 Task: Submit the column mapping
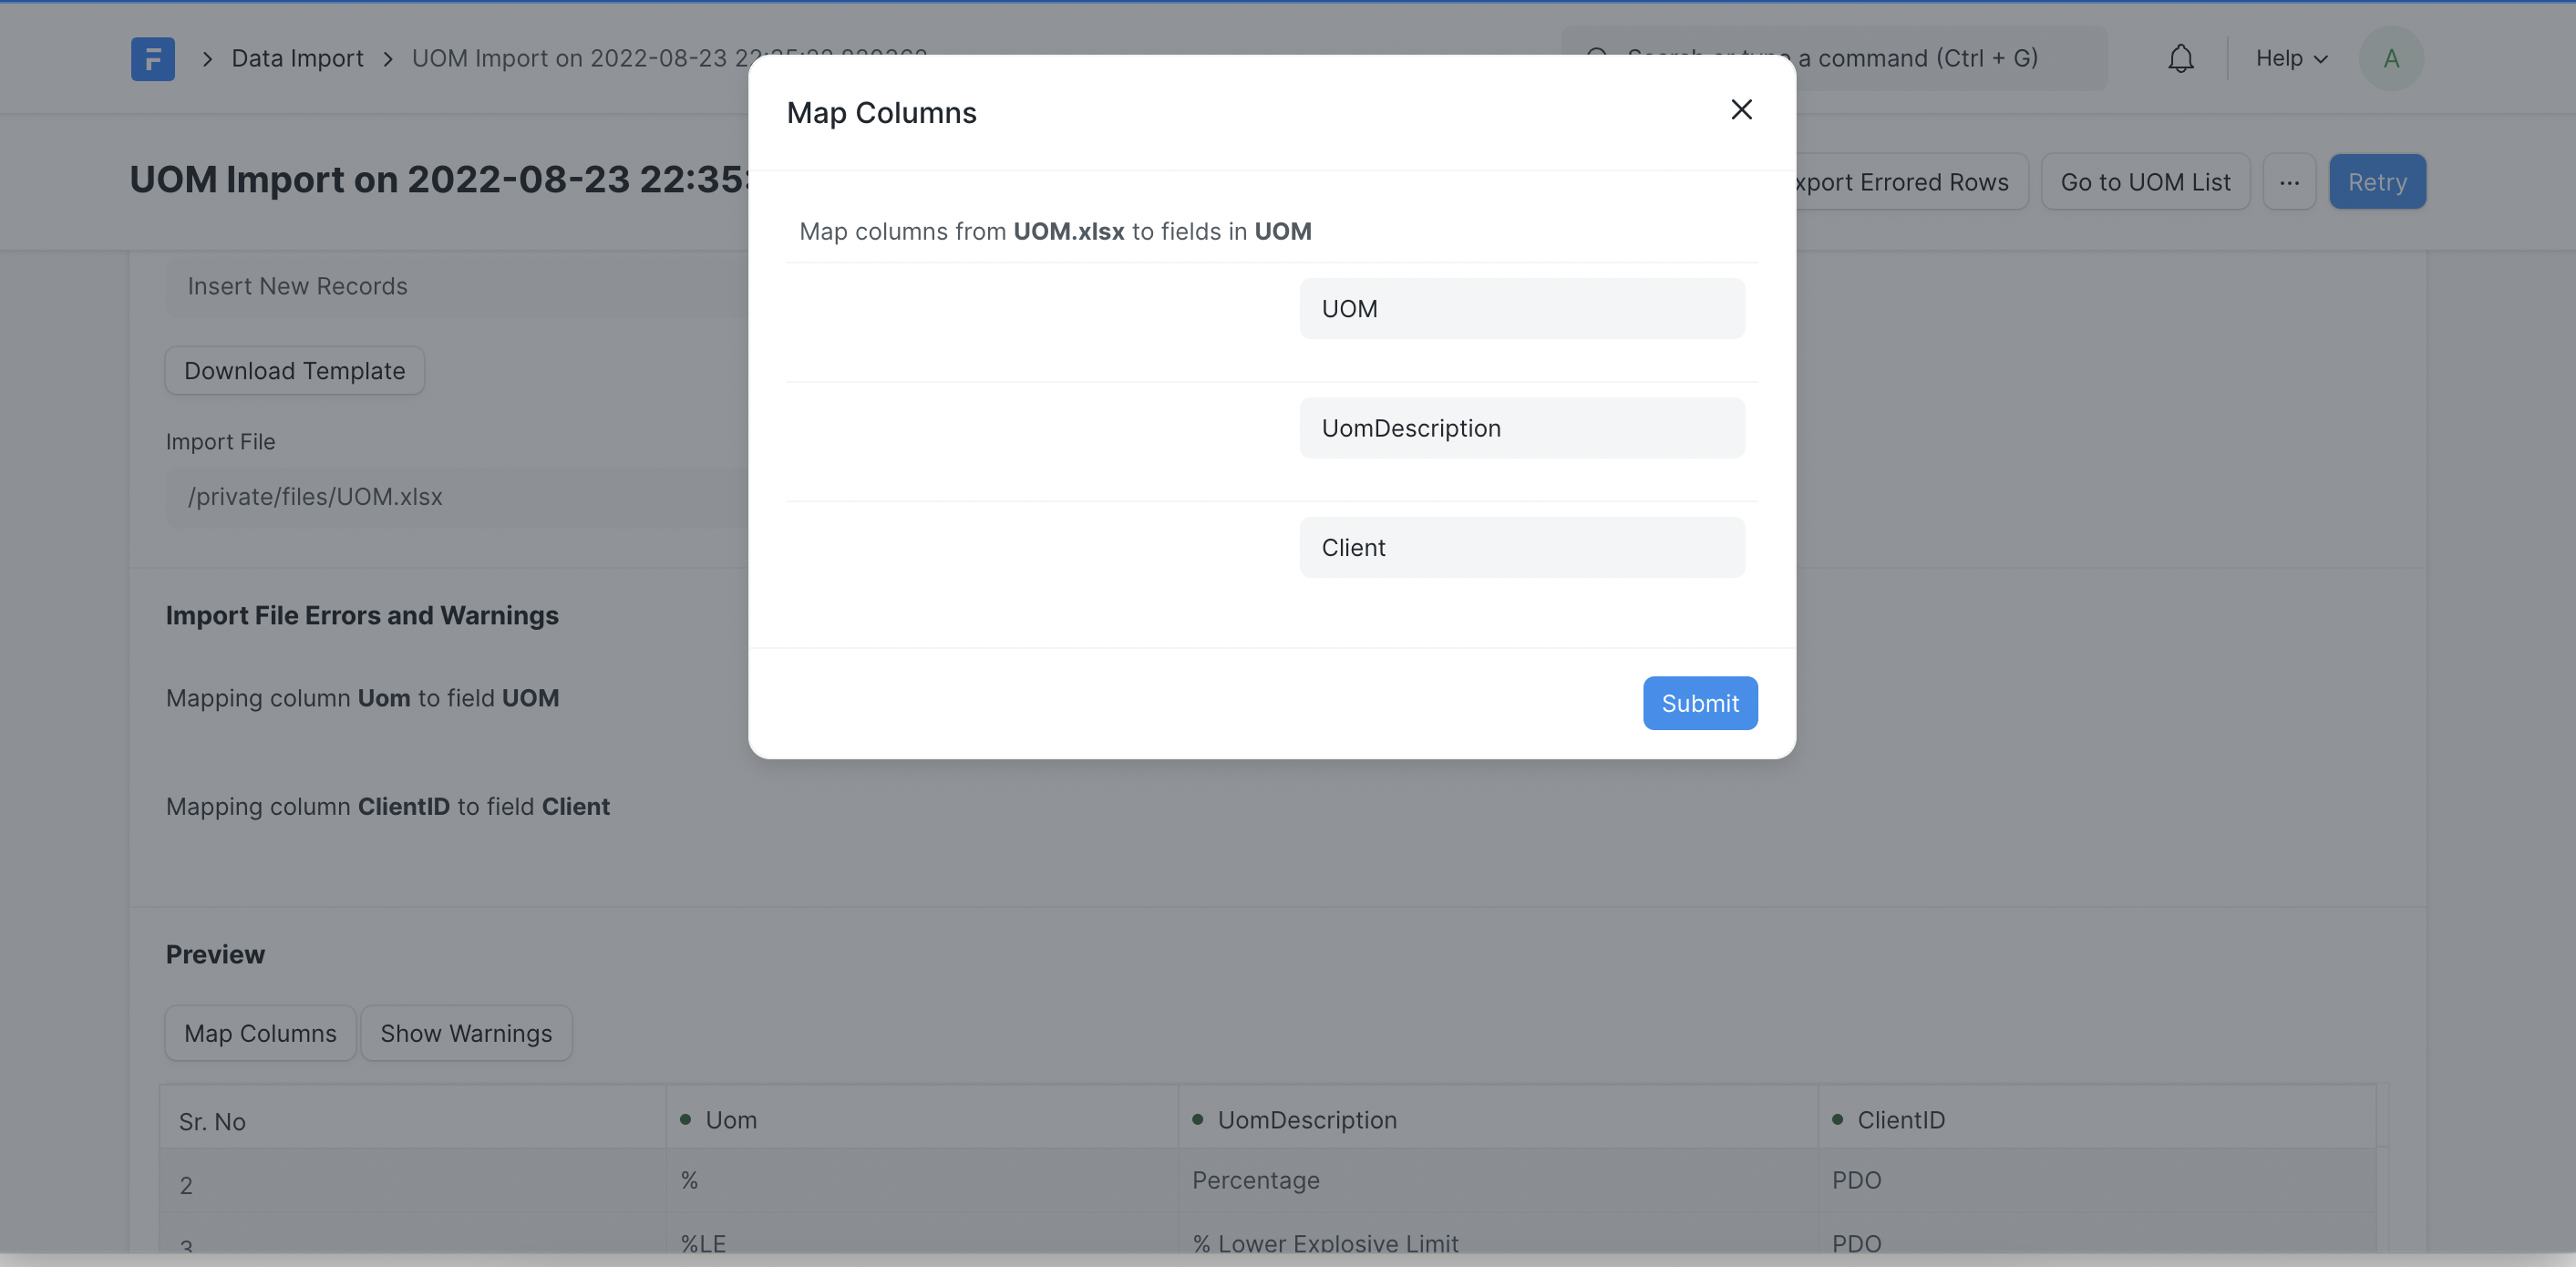coord(1699,703)
